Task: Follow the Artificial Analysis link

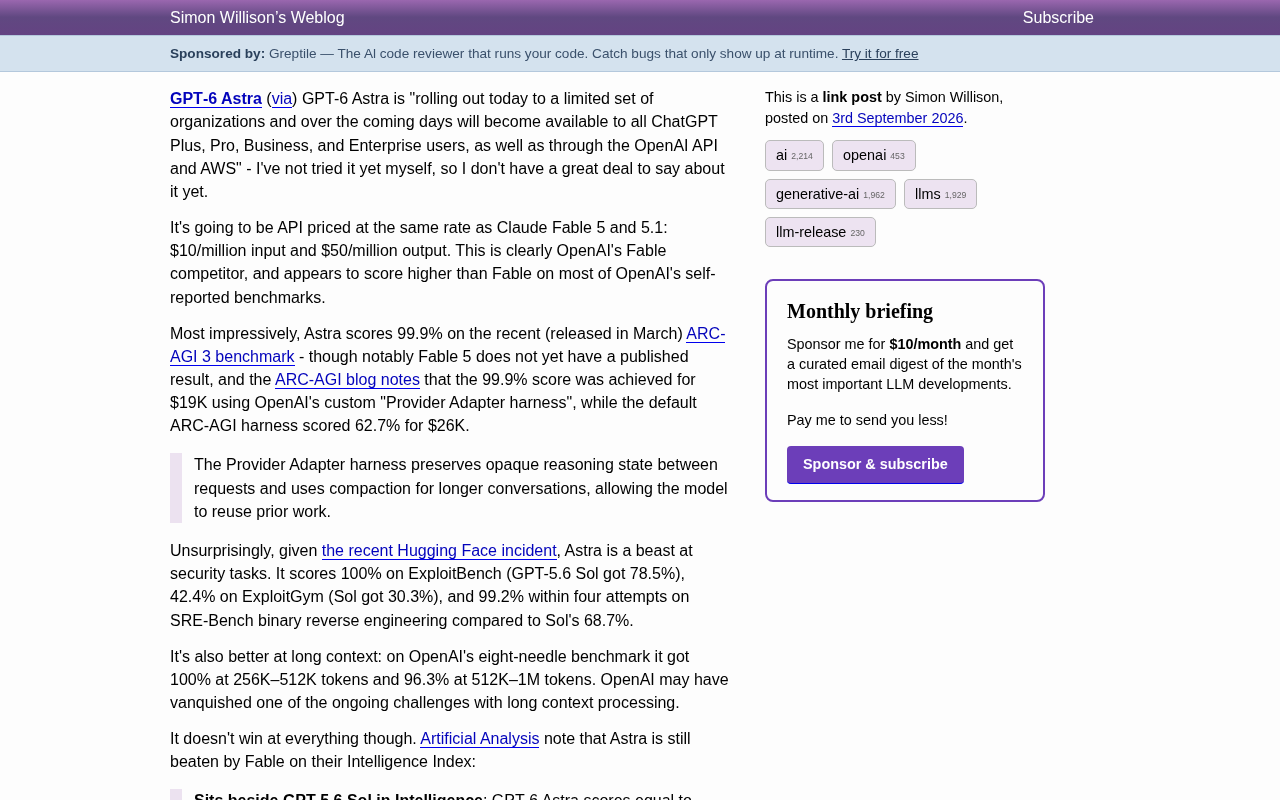Action: [x=479, y=739]
